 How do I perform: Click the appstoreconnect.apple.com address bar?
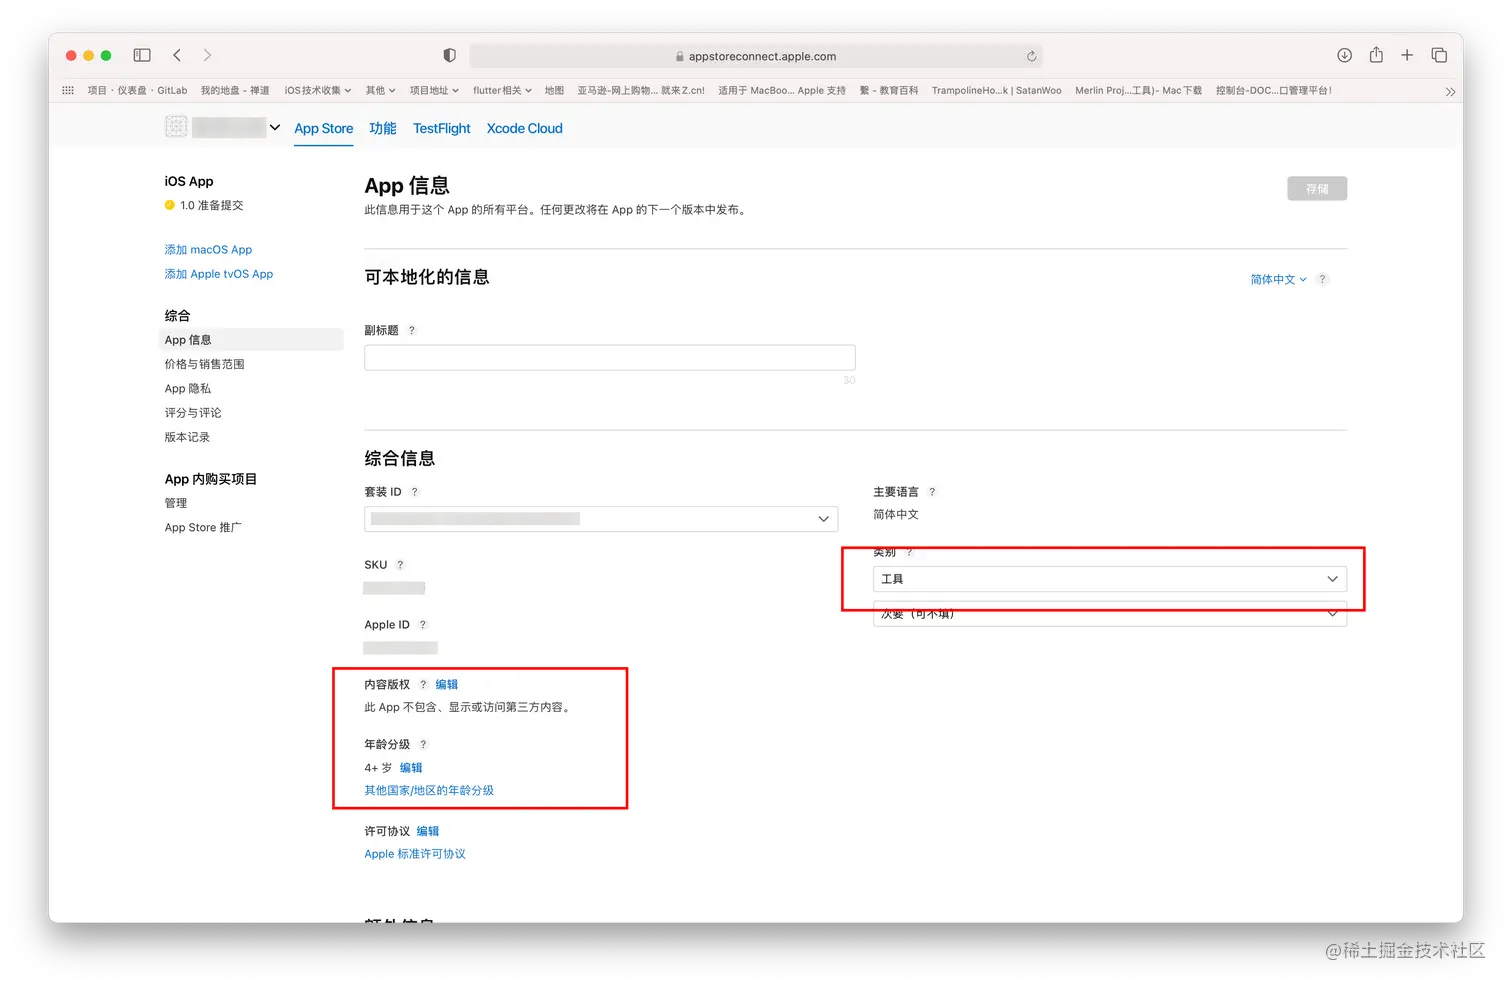tap(756, 56)
